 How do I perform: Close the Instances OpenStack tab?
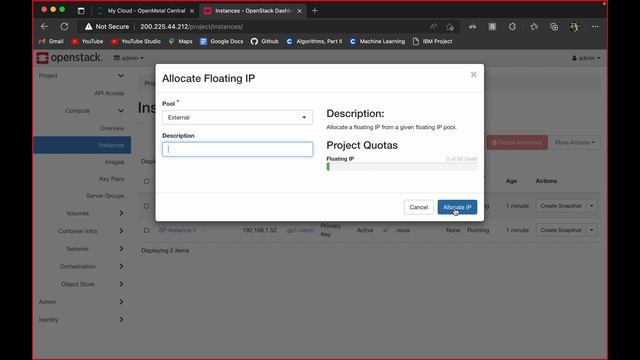pos(300,11)
